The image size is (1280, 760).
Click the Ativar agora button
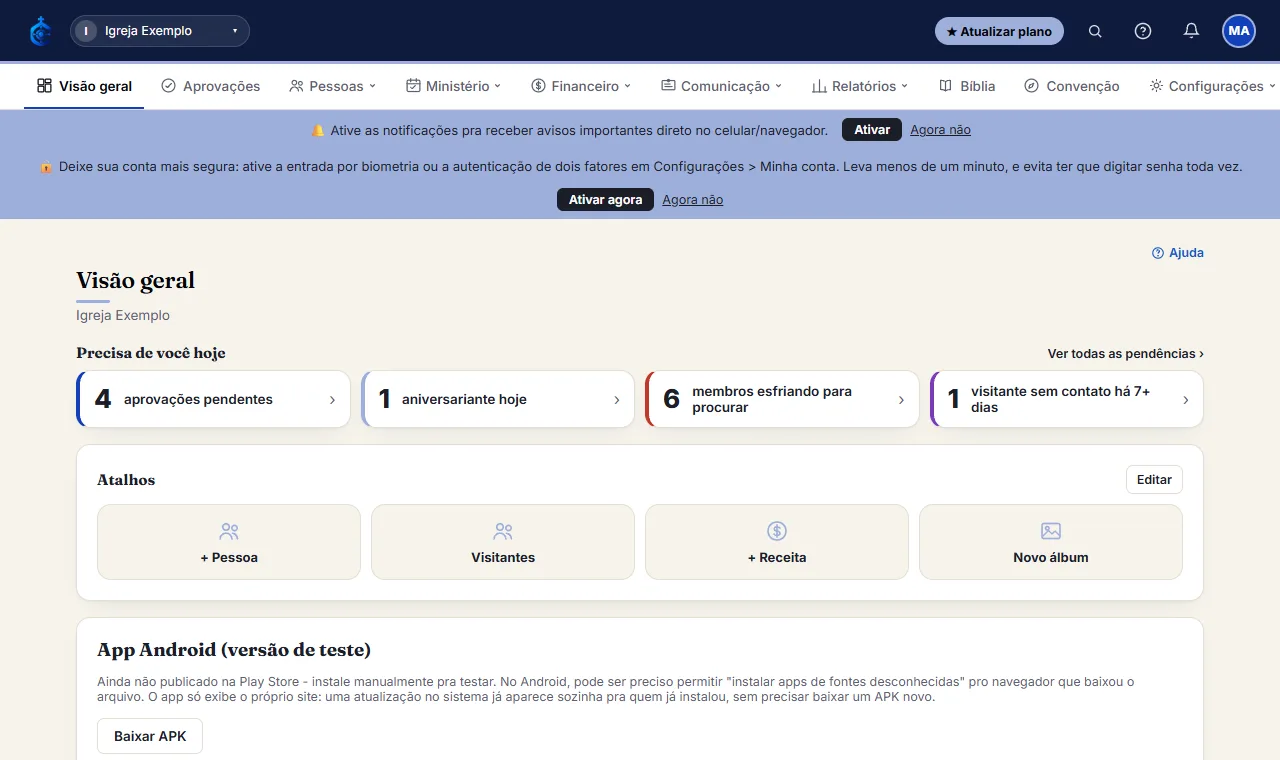pyautogui.click(x=605, y=200)
